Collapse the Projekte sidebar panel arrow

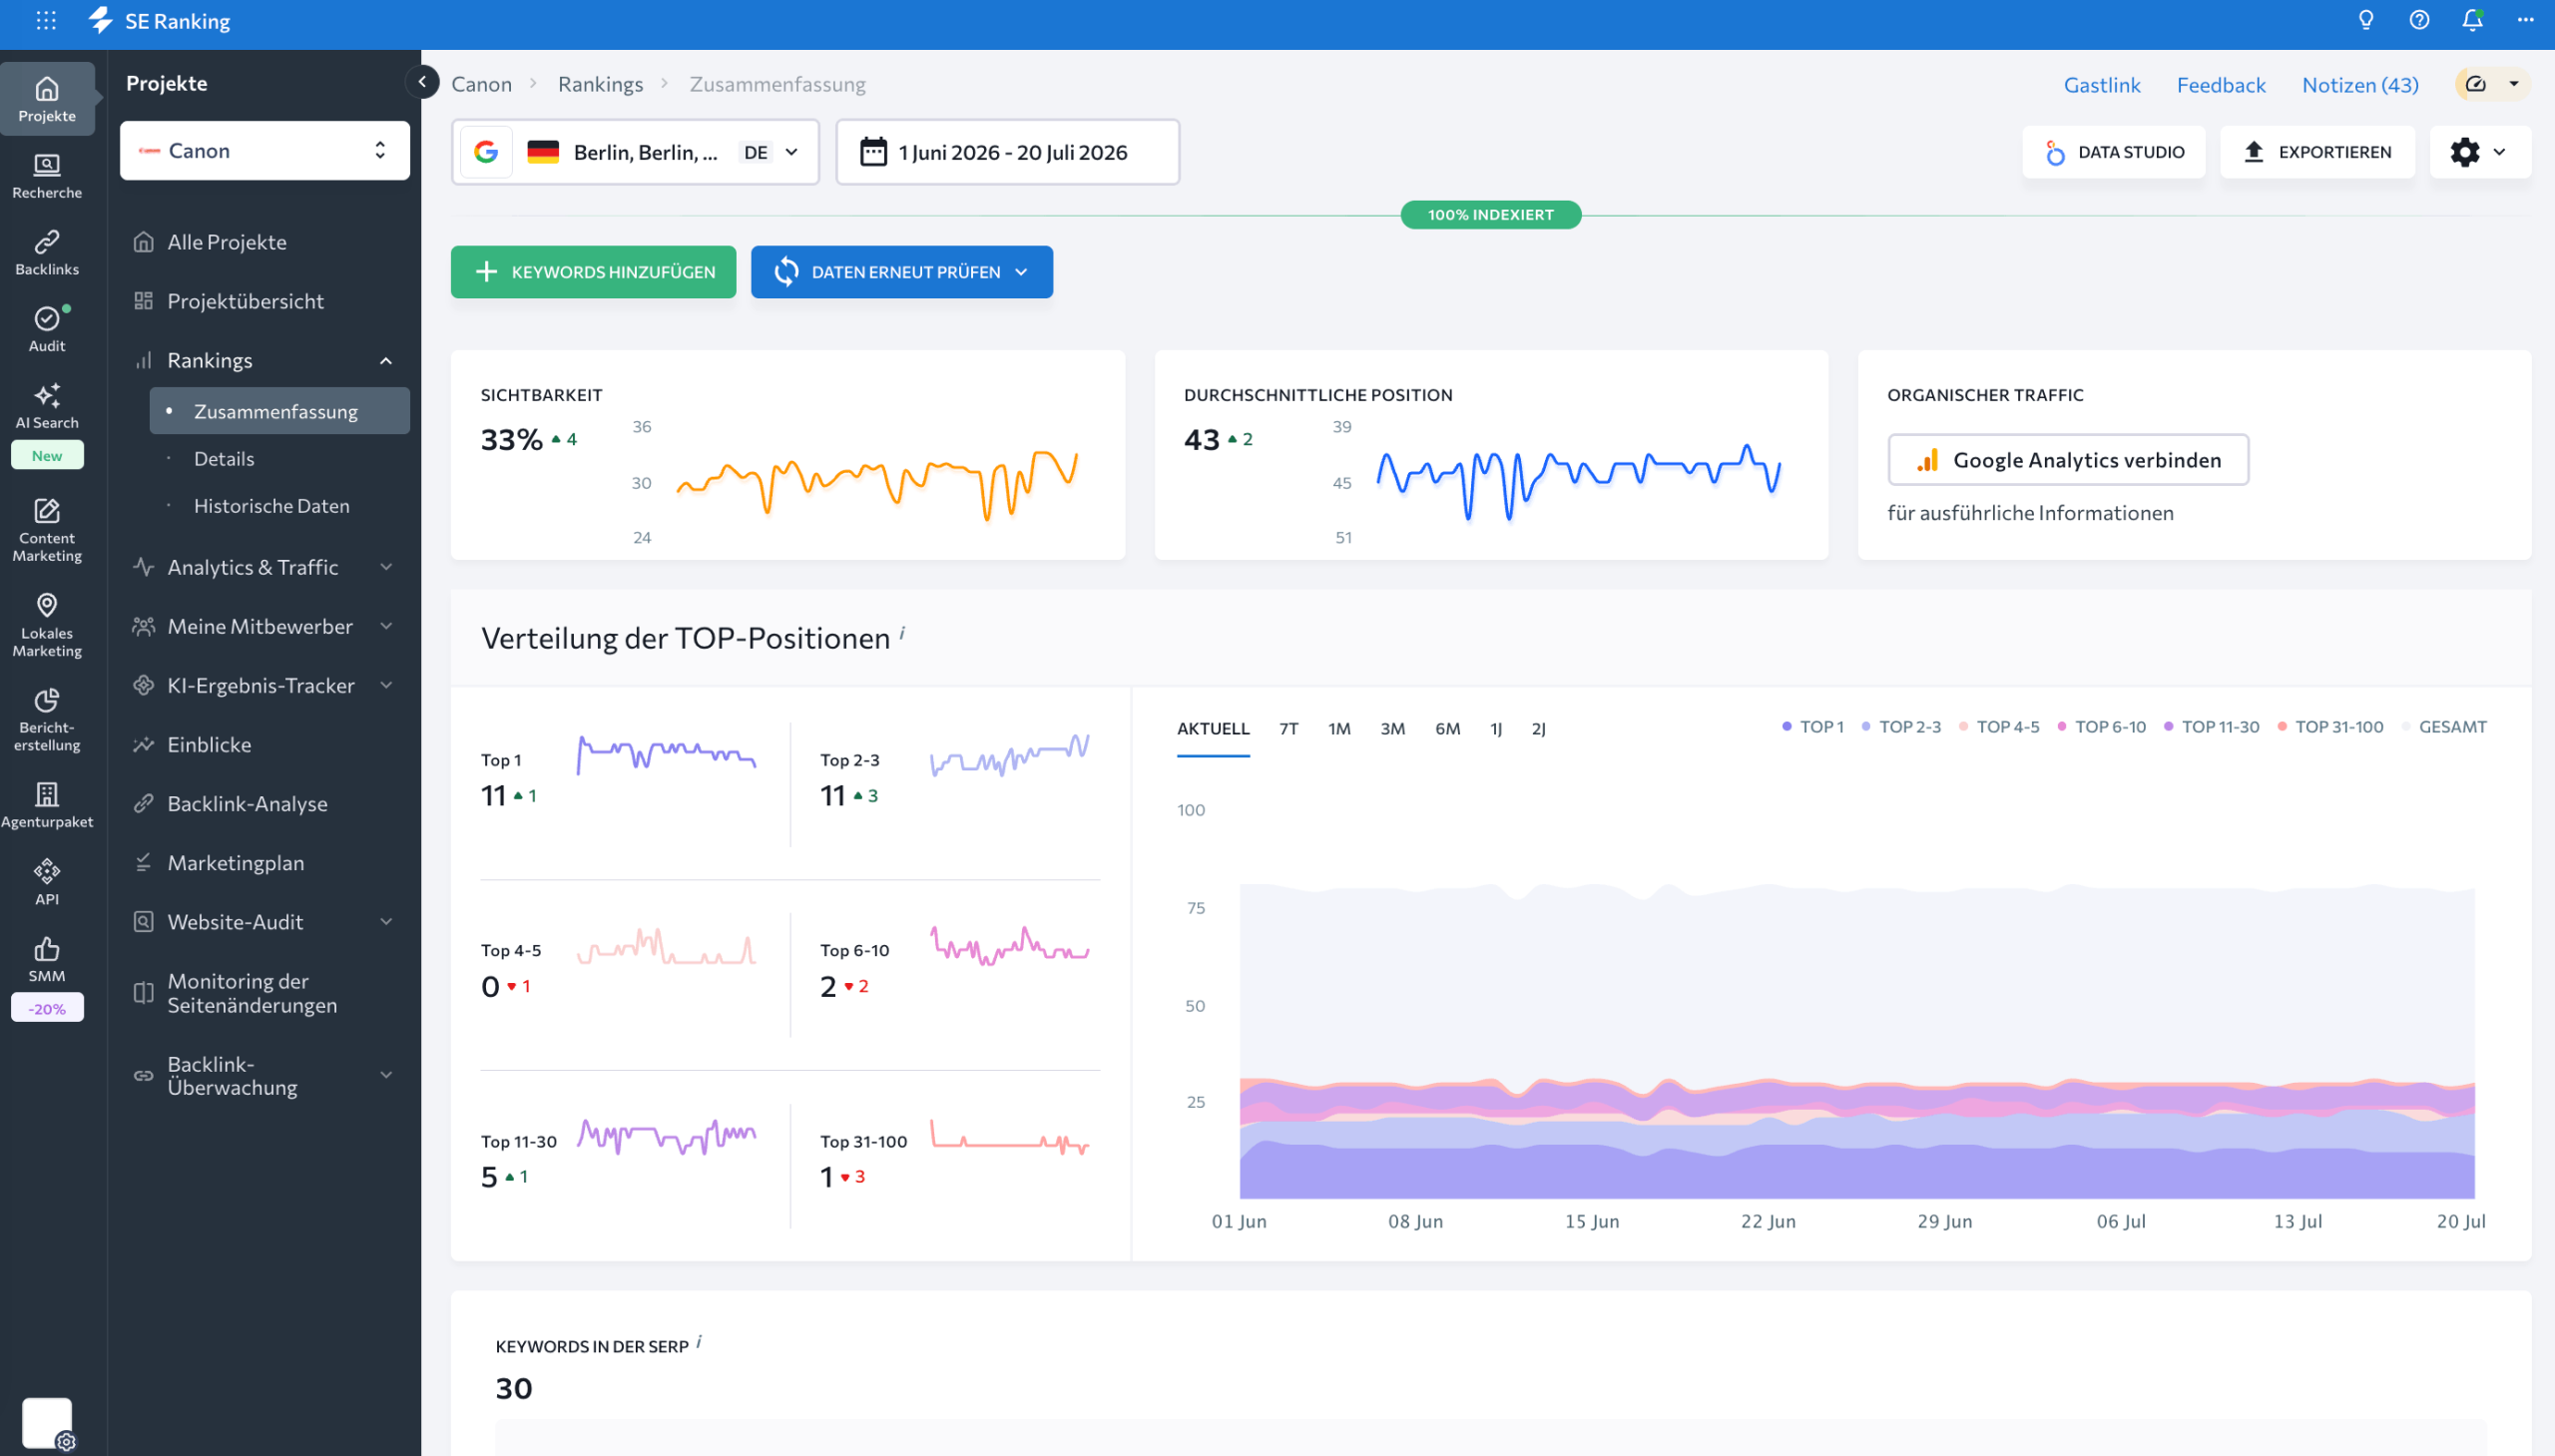[423, 82]
